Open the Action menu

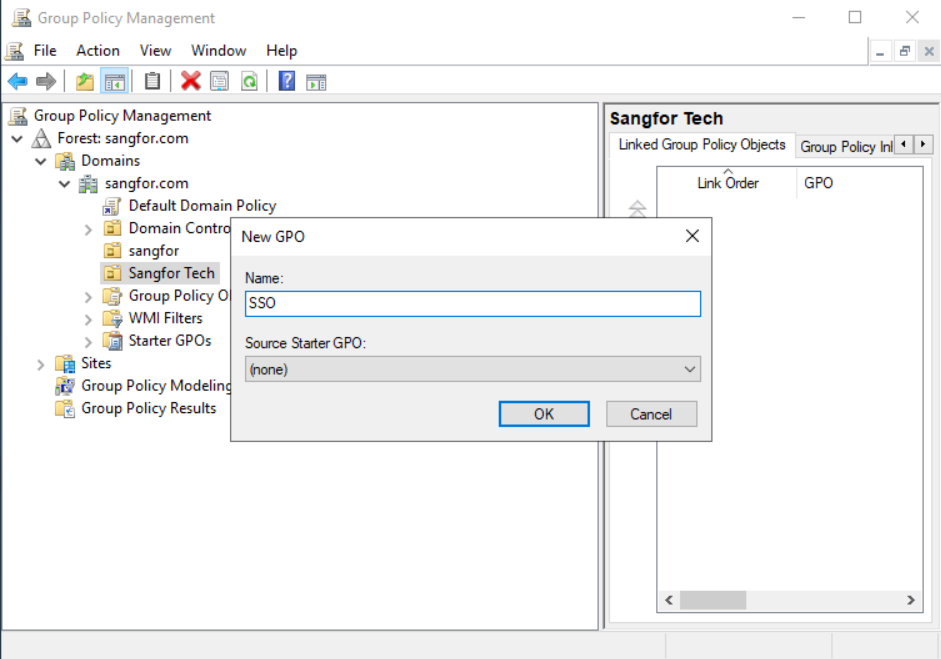pyautogui.click(x=97, y=50)
